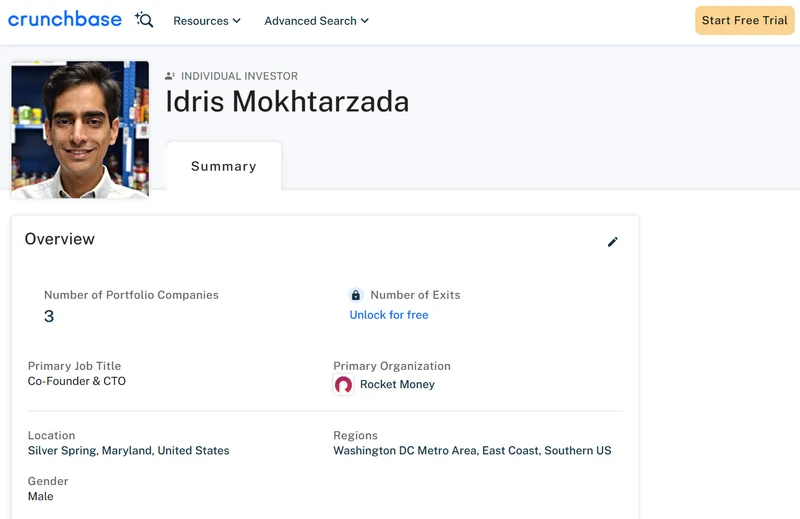The height and width of the screenshot is (519, 800).
Task: Click the Rocket Money logo icon
Action: click(x=343, y=384)
